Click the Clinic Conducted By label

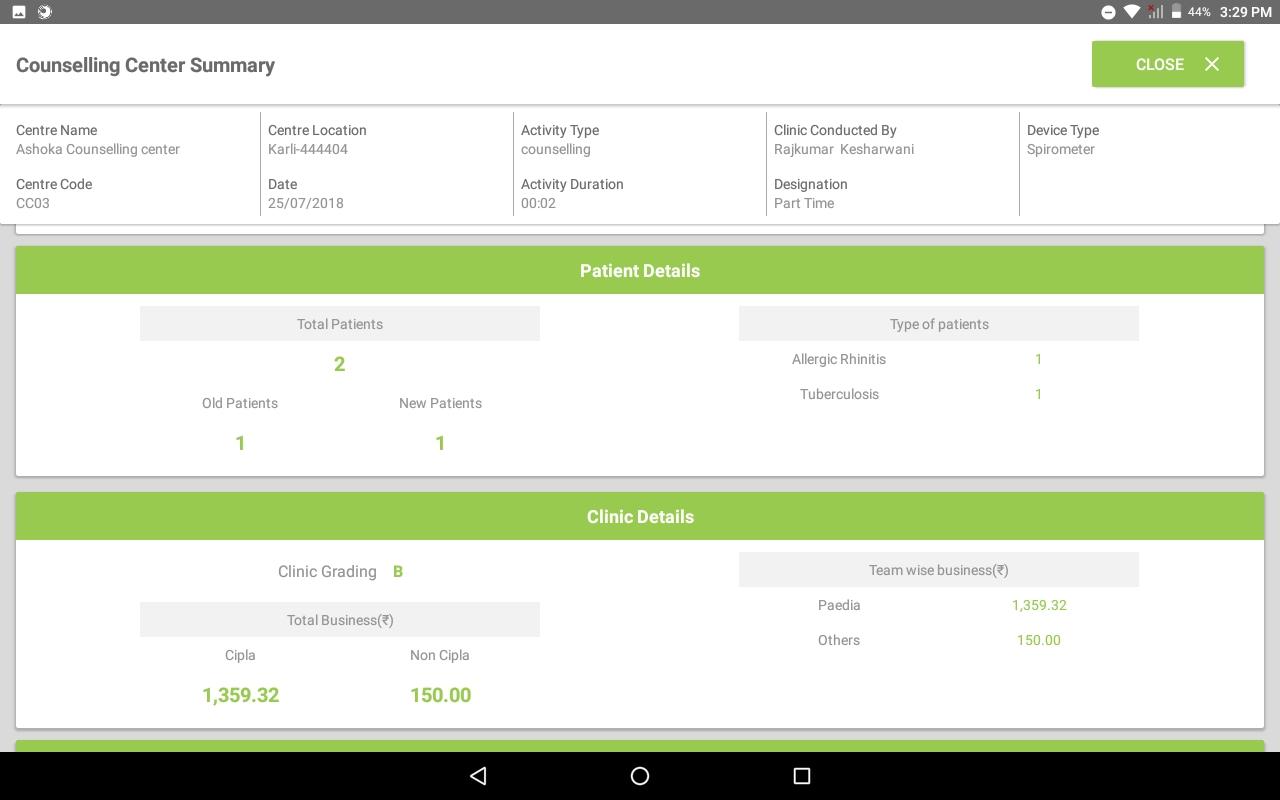(x=835, y=130)
